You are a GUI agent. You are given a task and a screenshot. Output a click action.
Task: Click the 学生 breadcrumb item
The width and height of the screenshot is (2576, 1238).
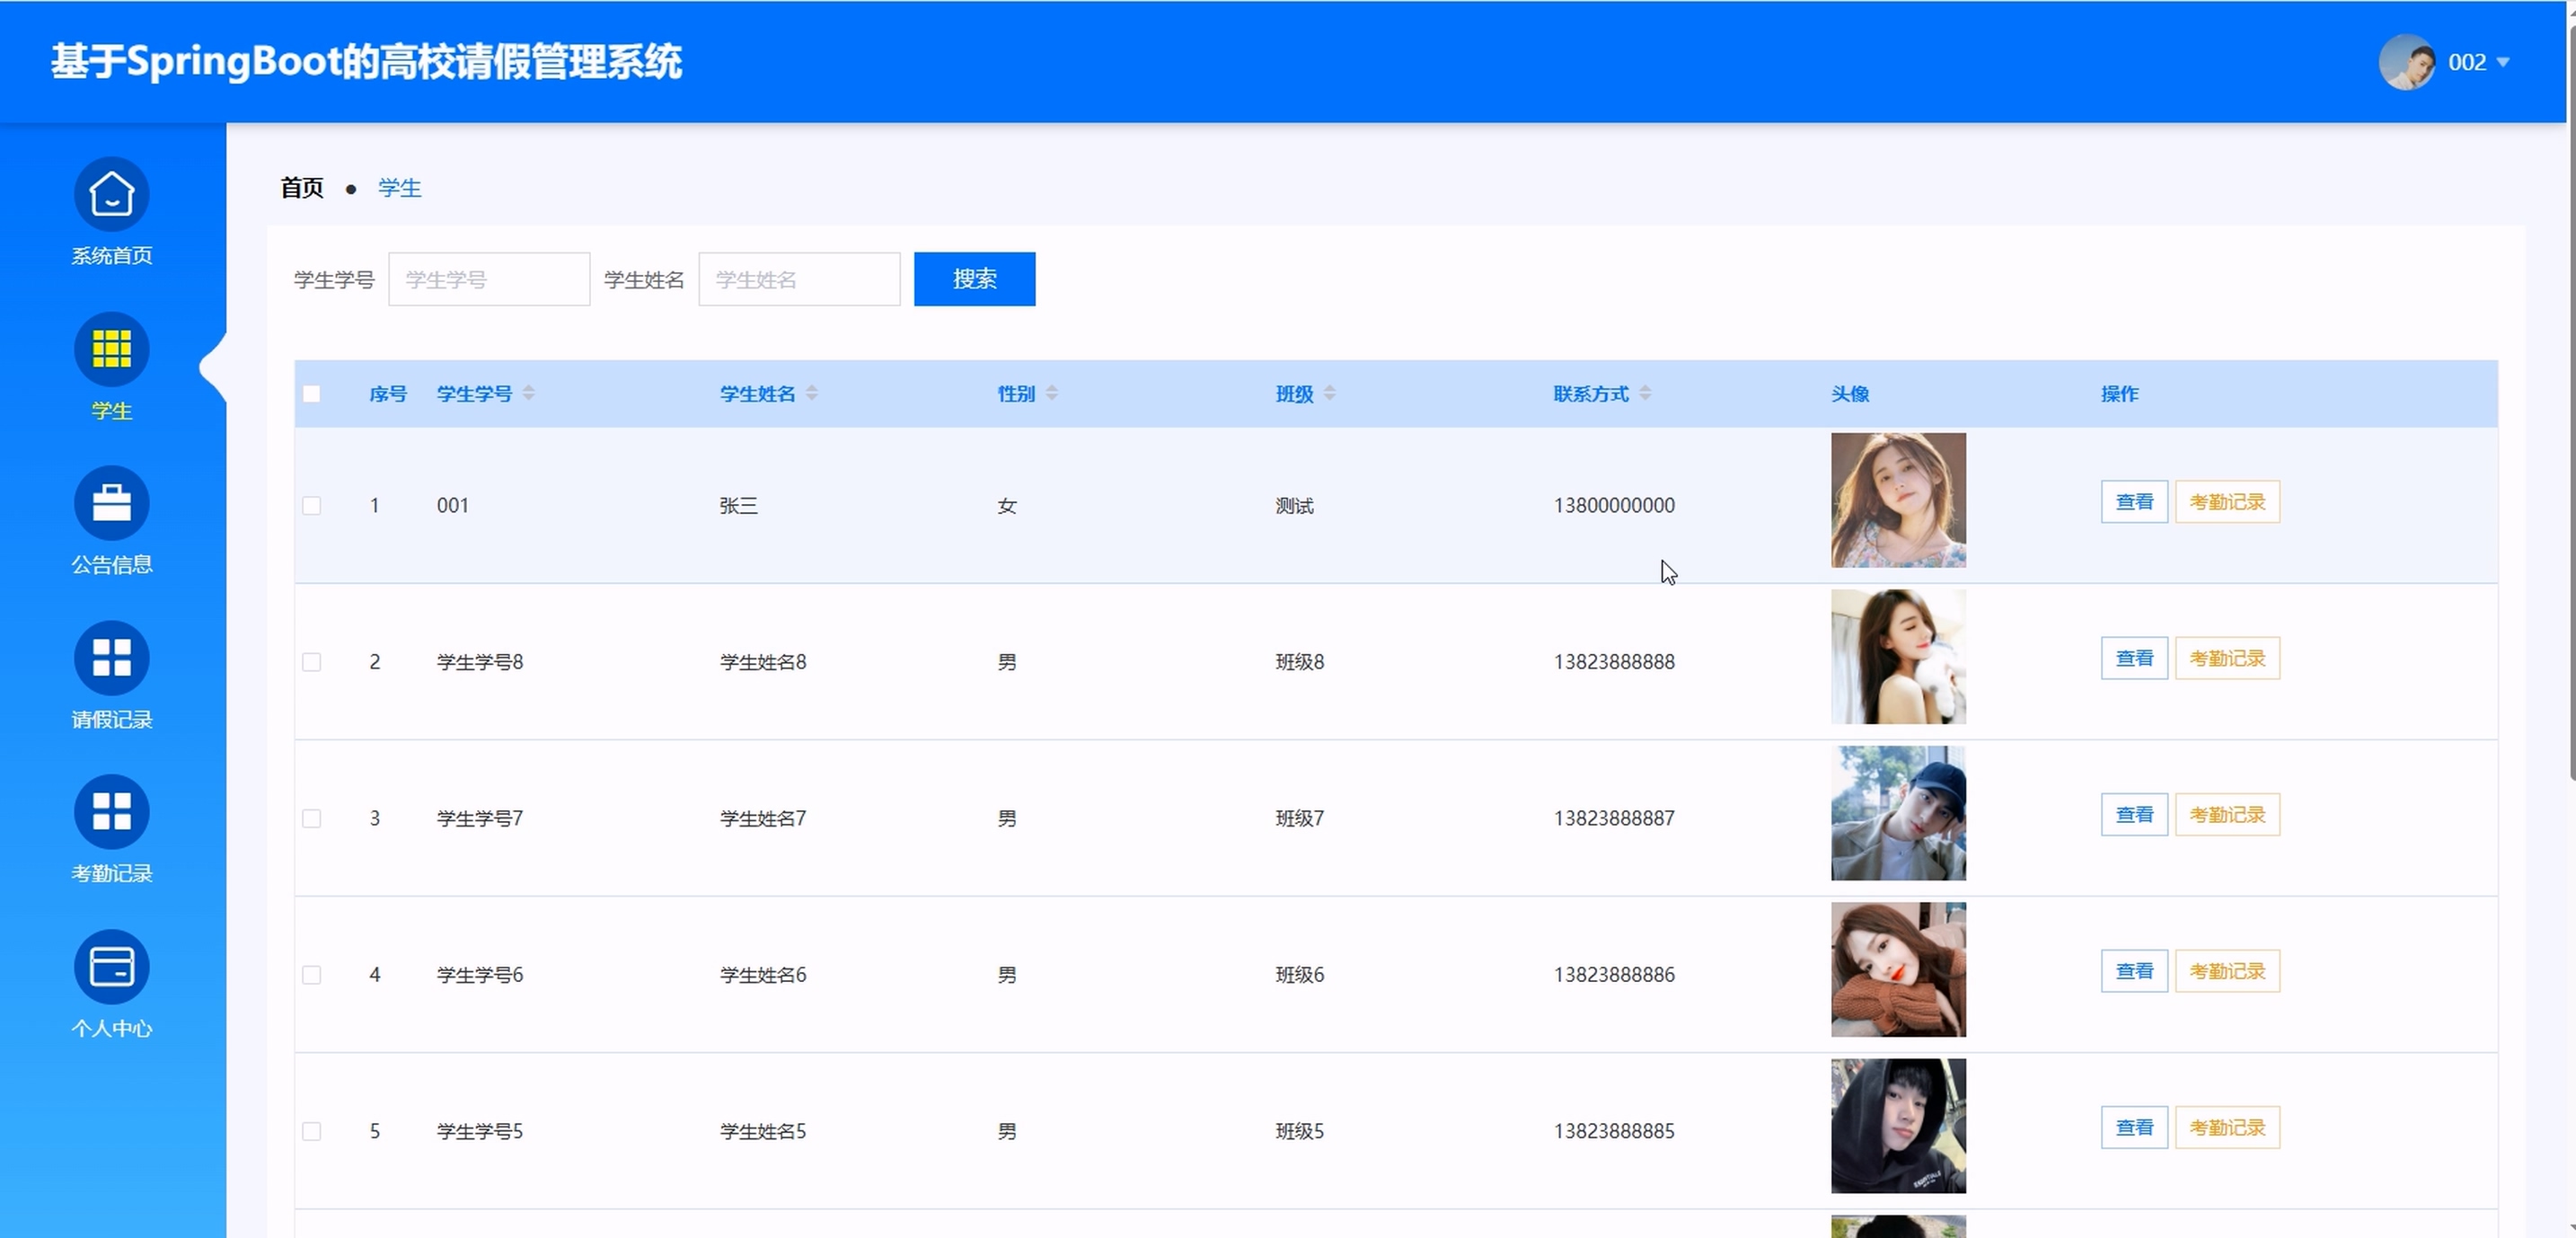pos(400,188)
